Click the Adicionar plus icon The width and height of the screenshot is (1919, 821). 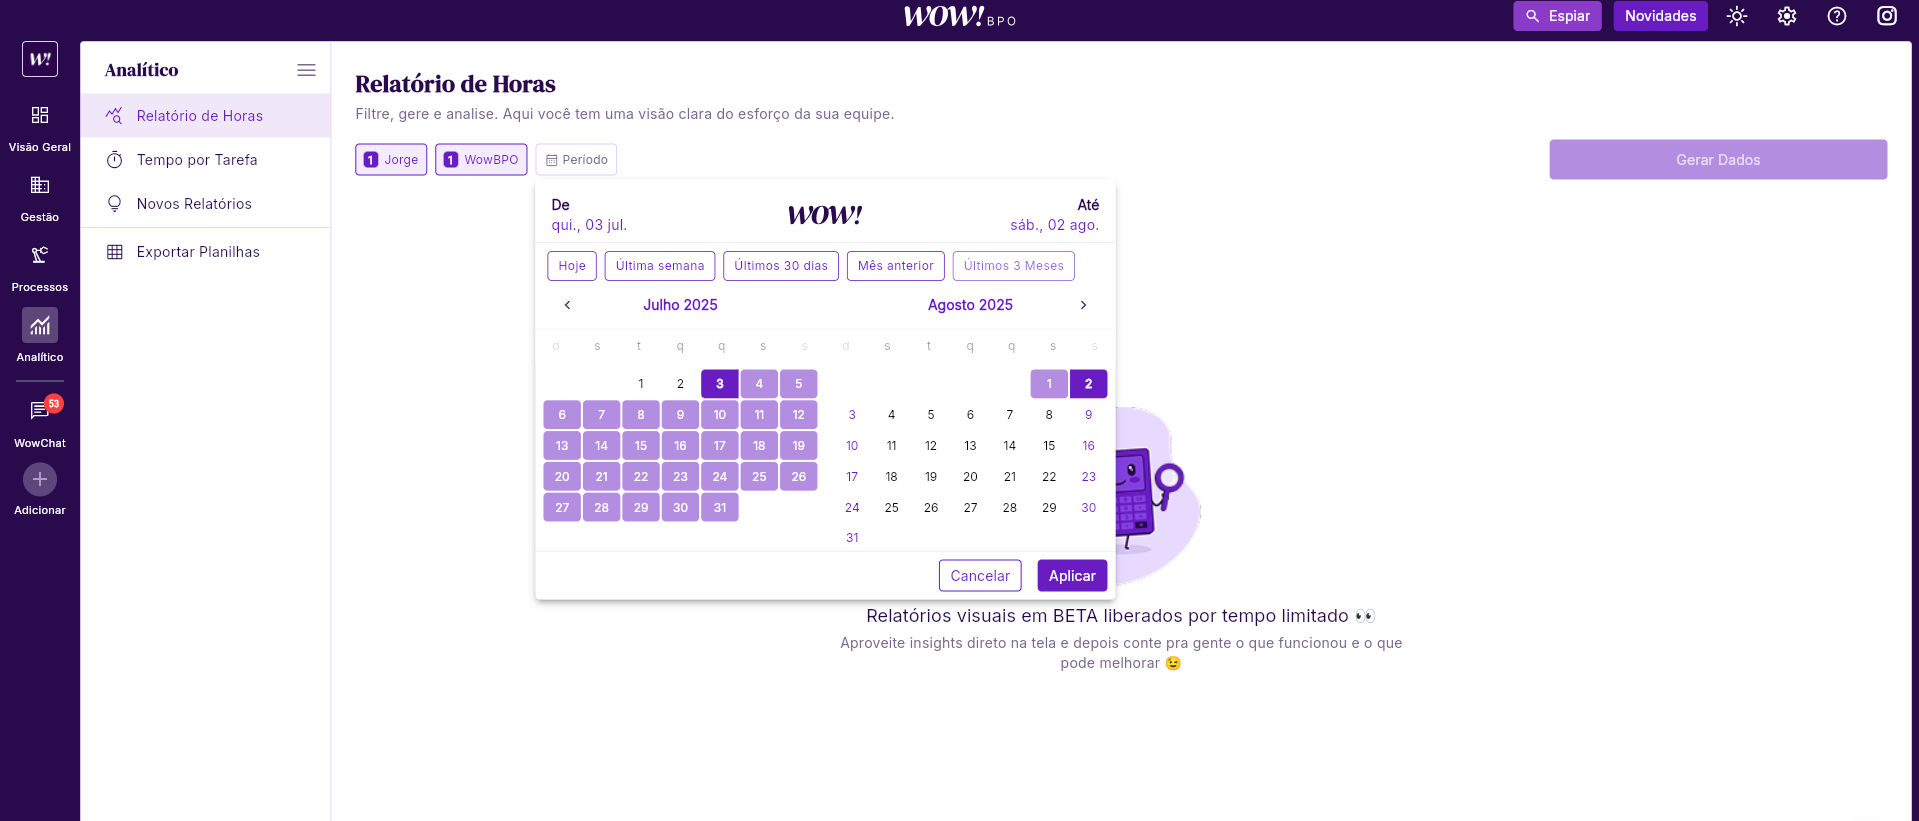(40, 480)
